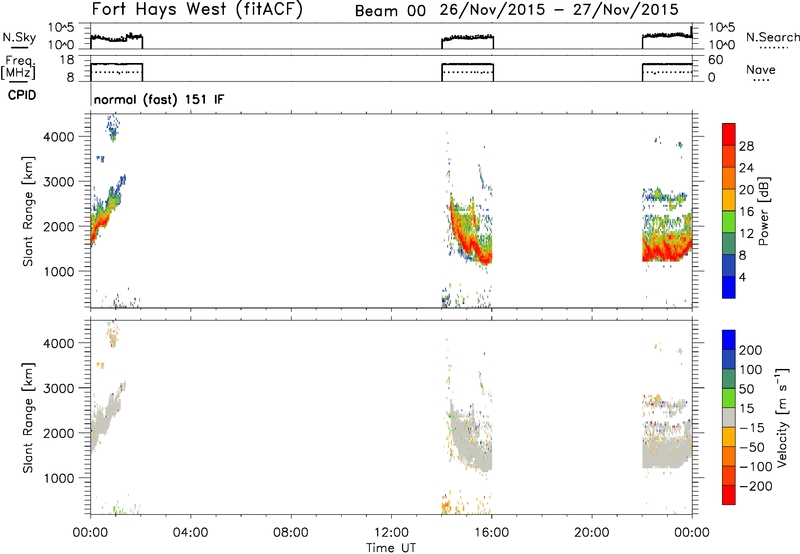Screen dimensions: 800x554
Task: Click the red bottom of the velocity colorbar
Action: pyautogui.click(x=729, y=495)
